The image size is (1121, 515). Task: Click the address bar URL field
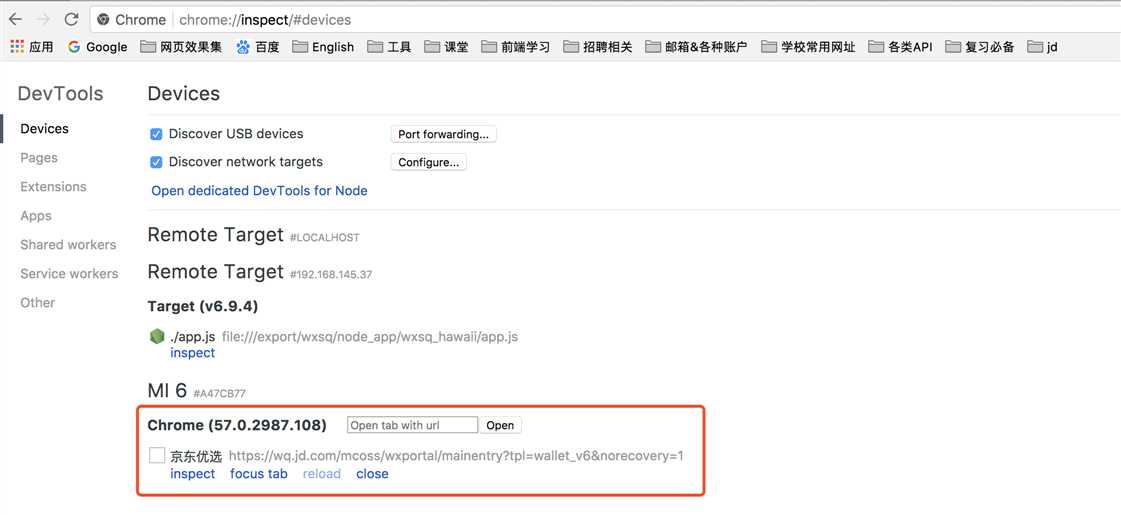coord(605,20)
